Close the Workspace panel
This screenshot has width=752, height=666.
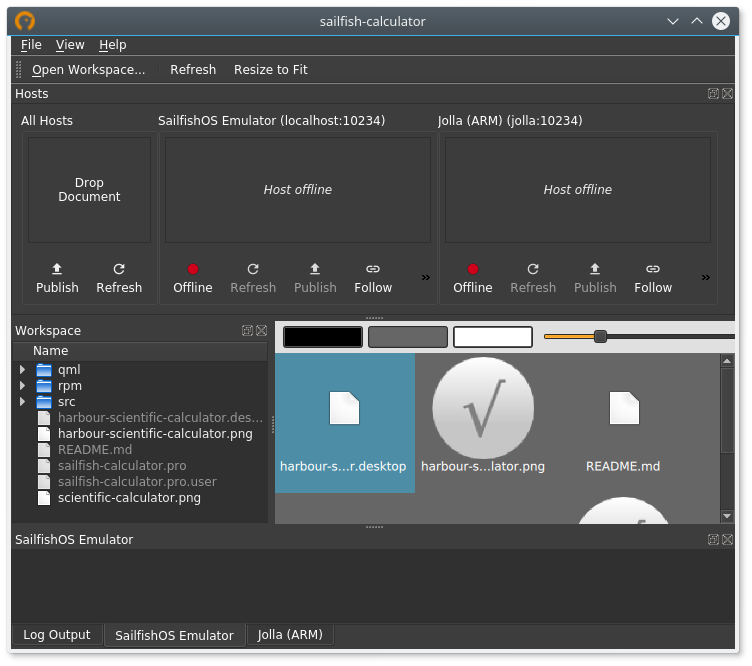(x=261, y=331)
